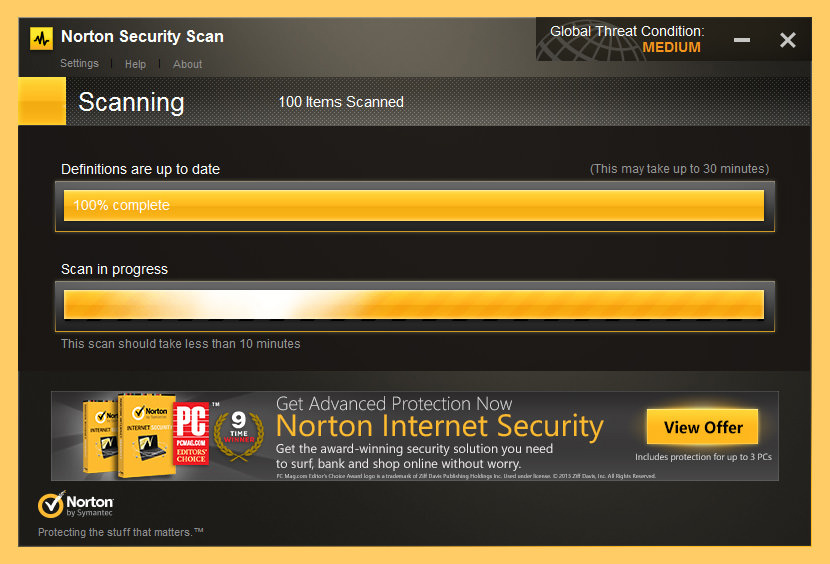Open the Settings menu

(79, 63)
